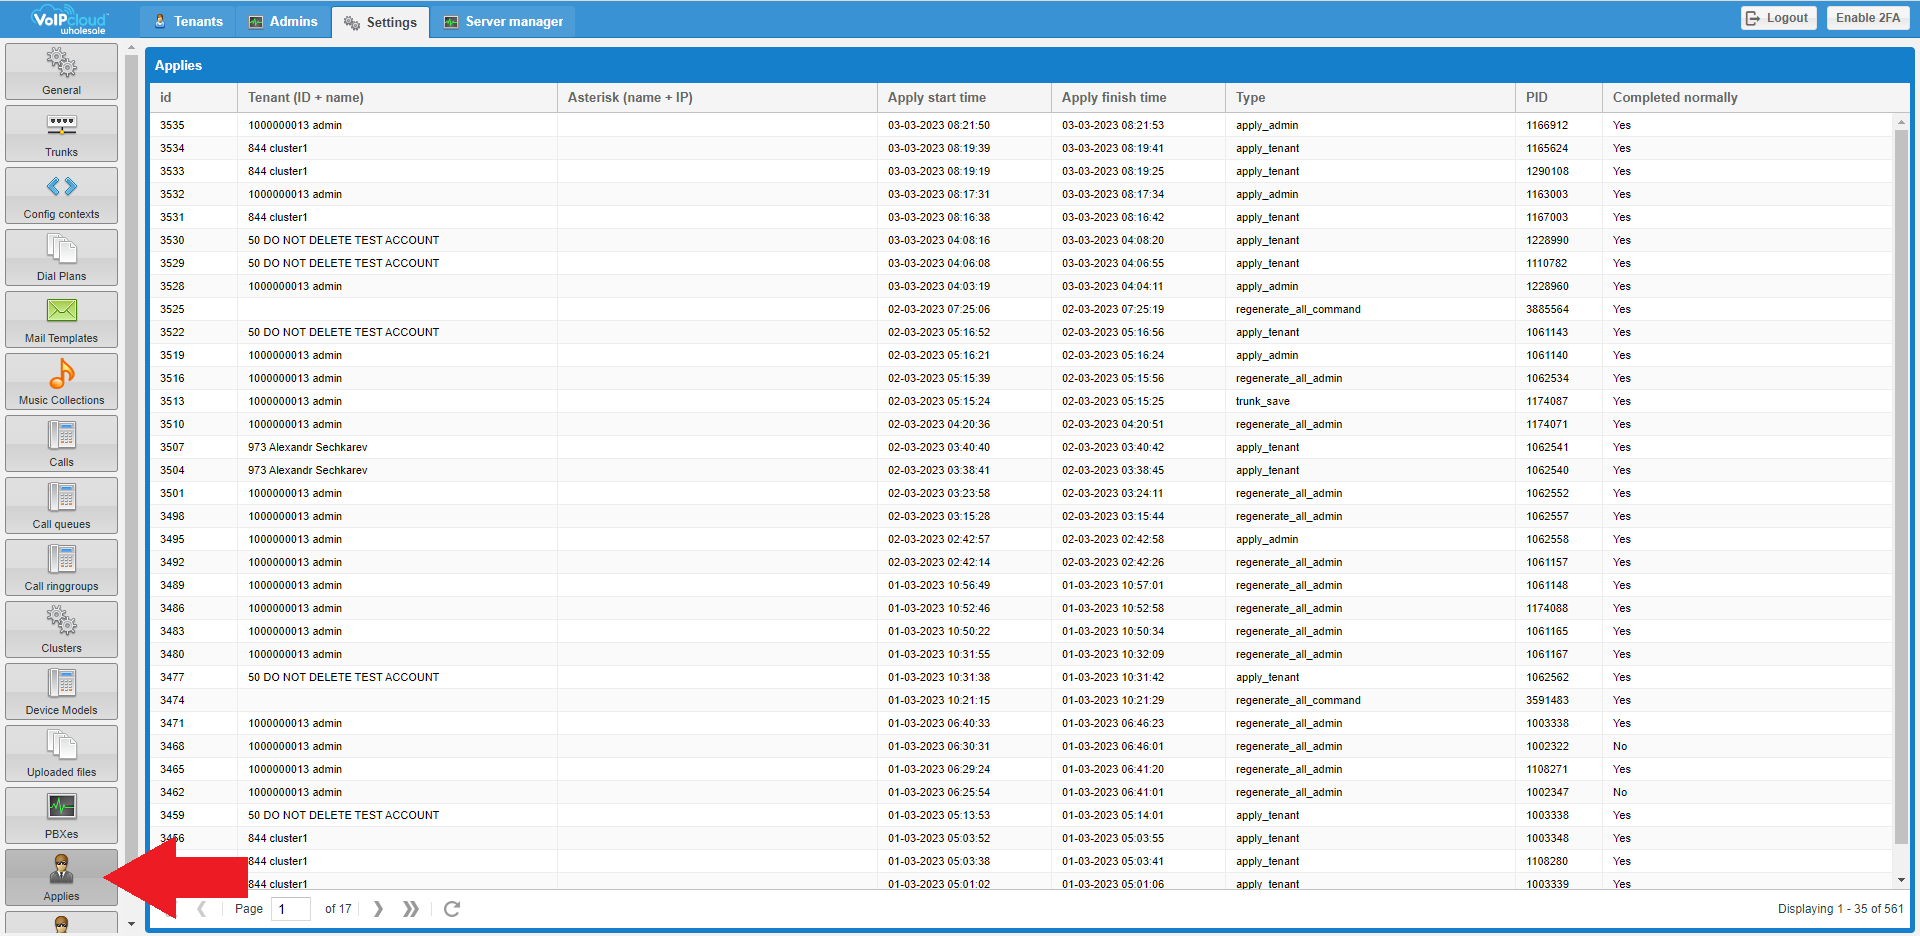Sort by PID column header
Viewport: 1920px width, 936px height.
click(1559, 97)
